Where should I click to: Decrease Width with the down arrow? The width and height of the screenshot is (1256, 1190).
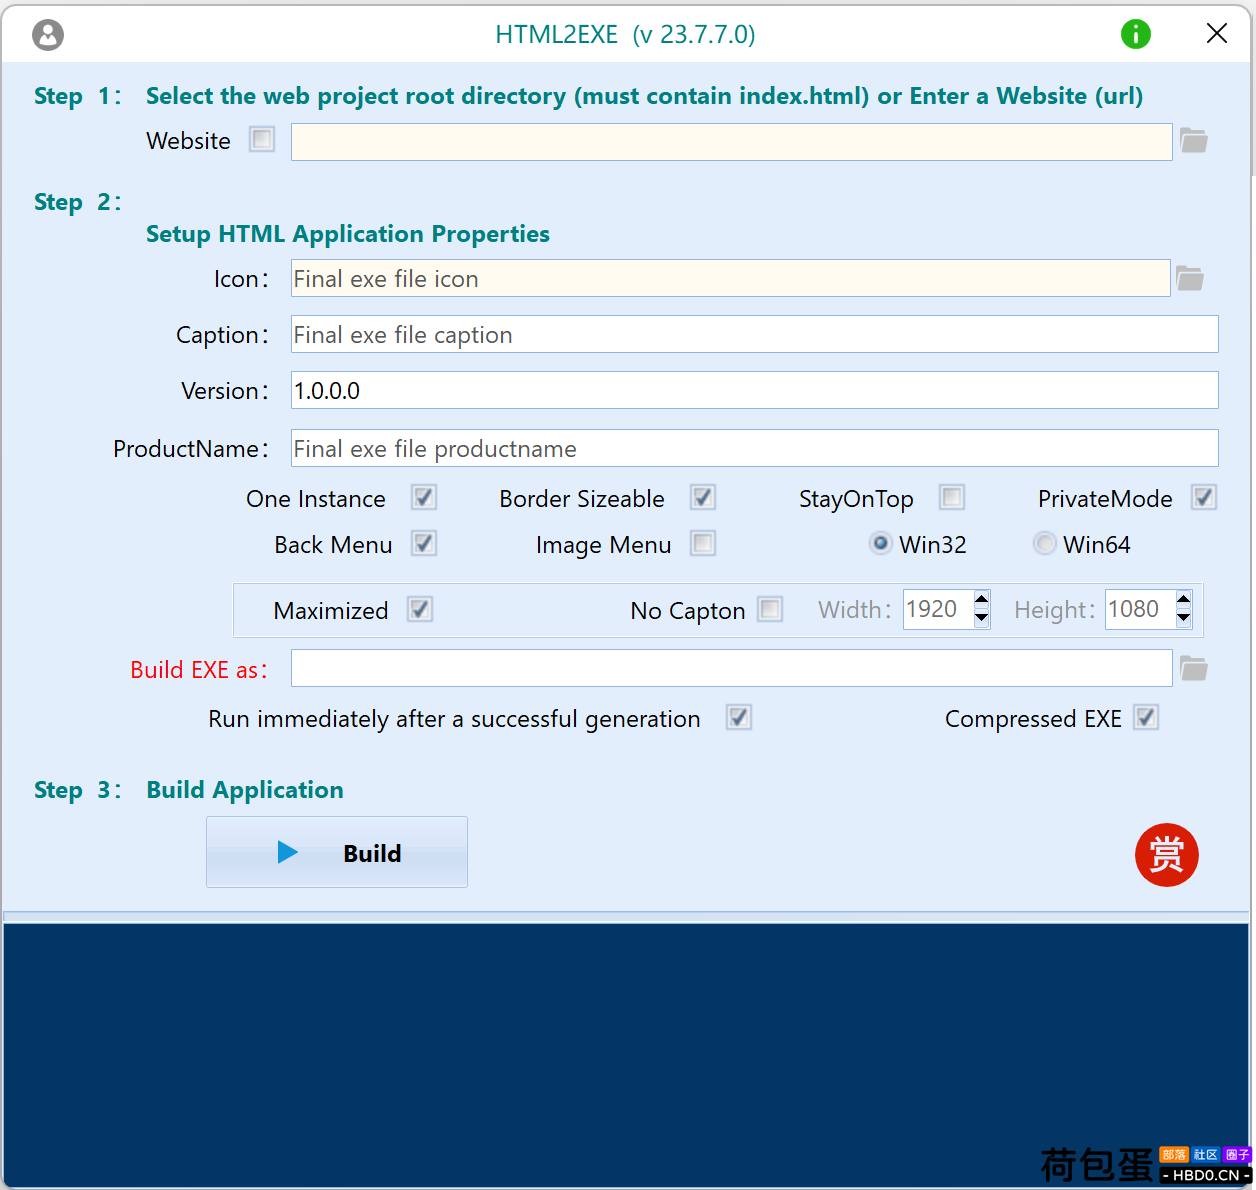click(982, 618)
